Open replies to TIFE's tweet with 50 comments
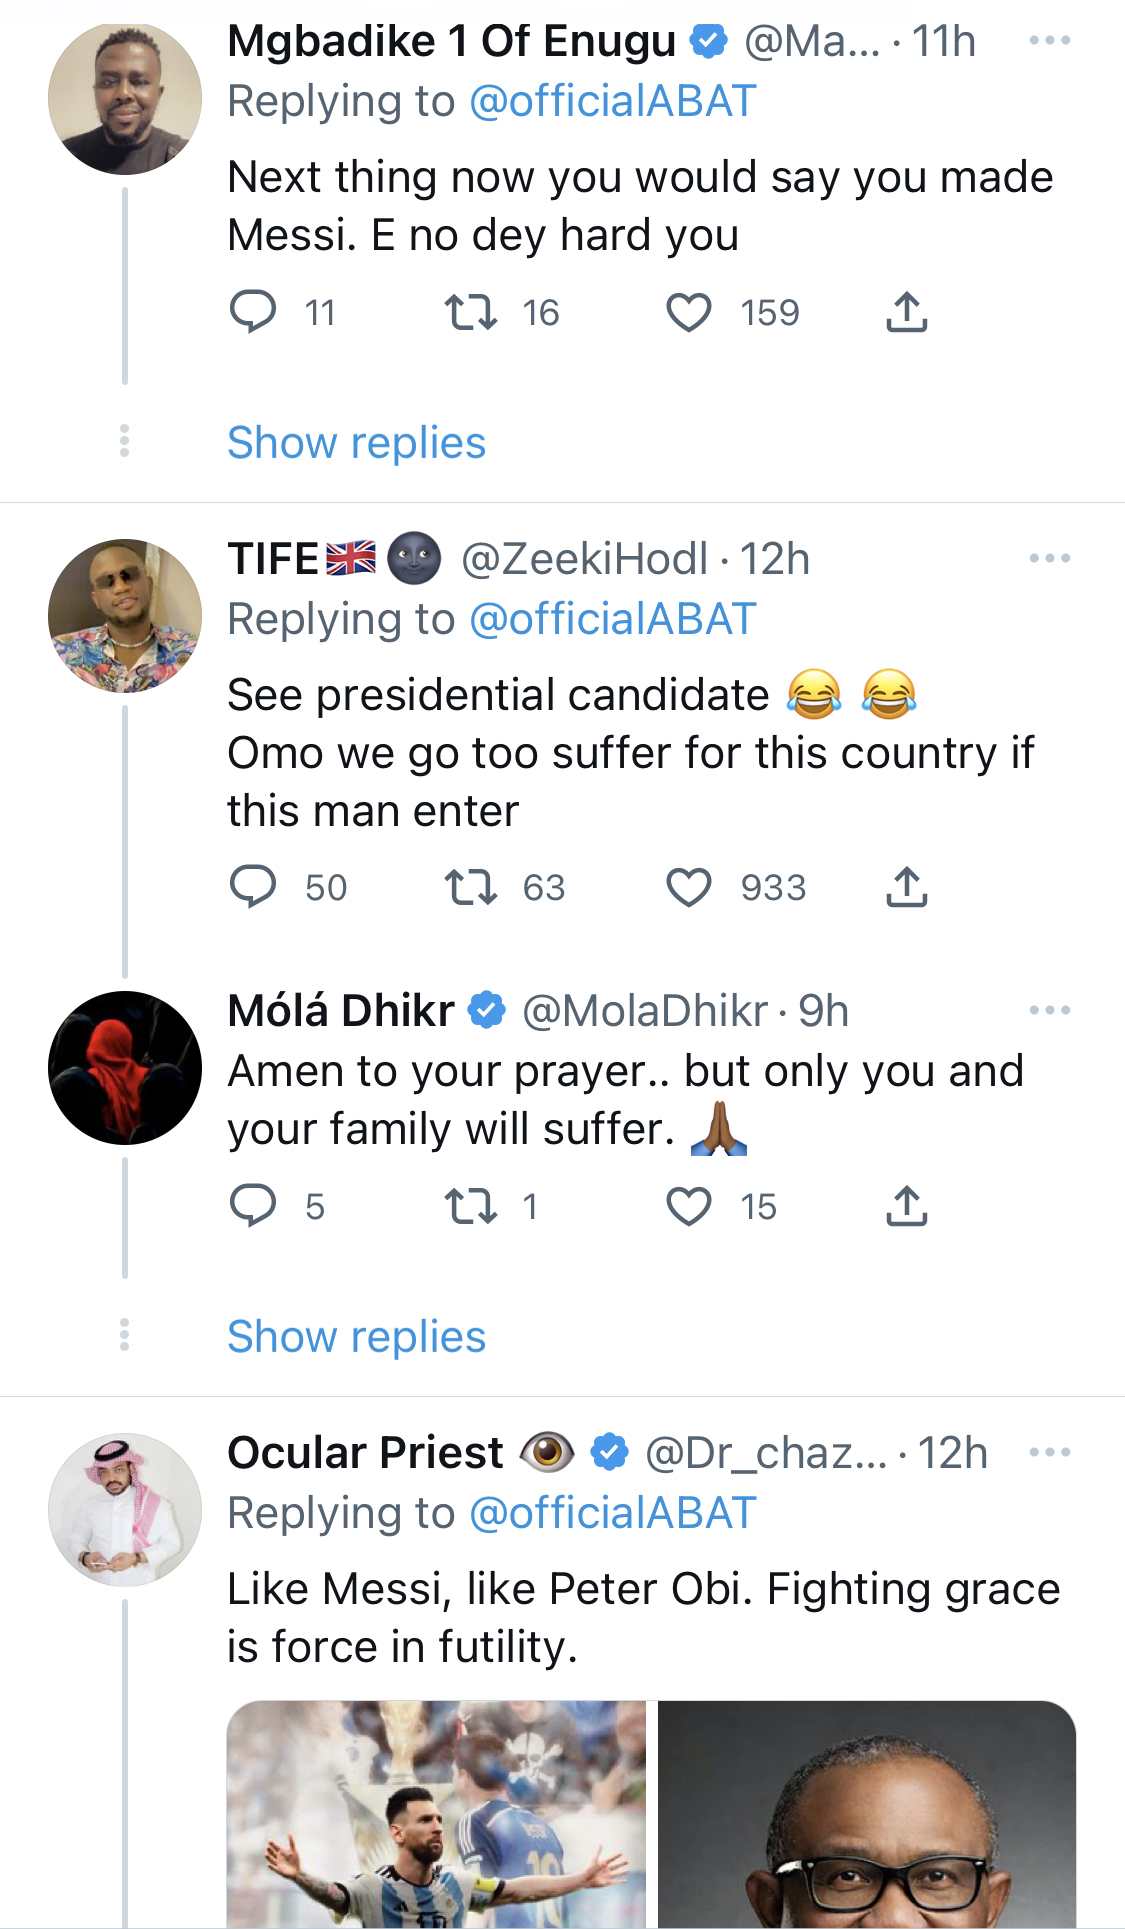Screen dimensions: 1125x1929 pyautogui.click(x=253, y=886)
